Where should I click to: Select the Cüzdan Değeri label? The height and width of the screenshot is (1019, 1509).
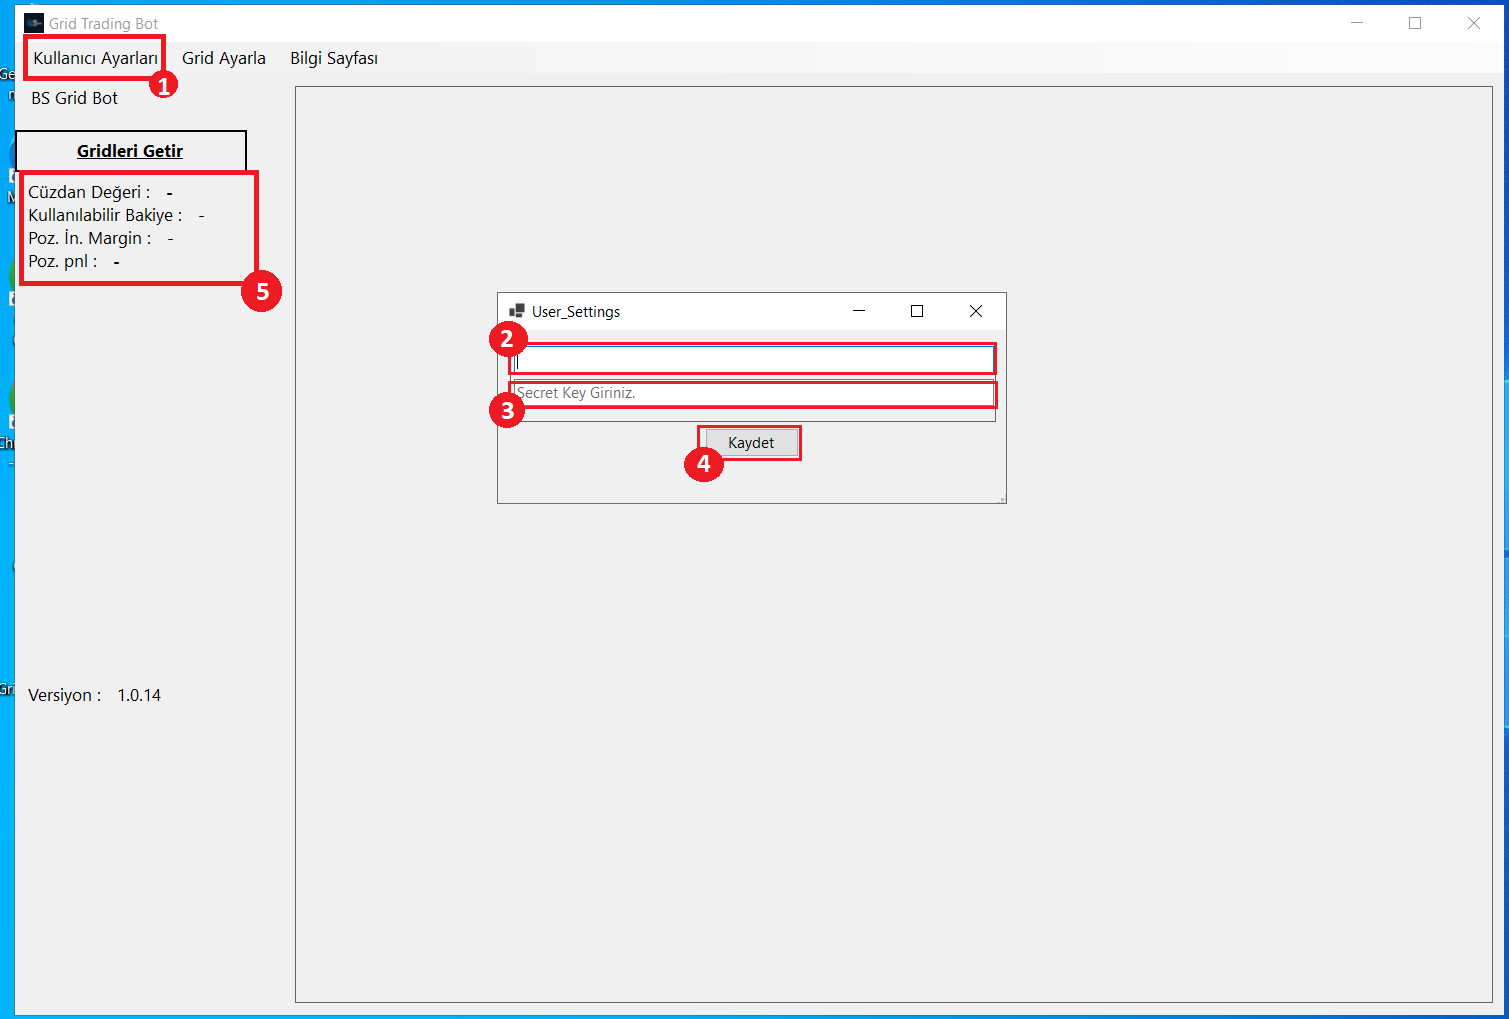click(x=89, y=192)
